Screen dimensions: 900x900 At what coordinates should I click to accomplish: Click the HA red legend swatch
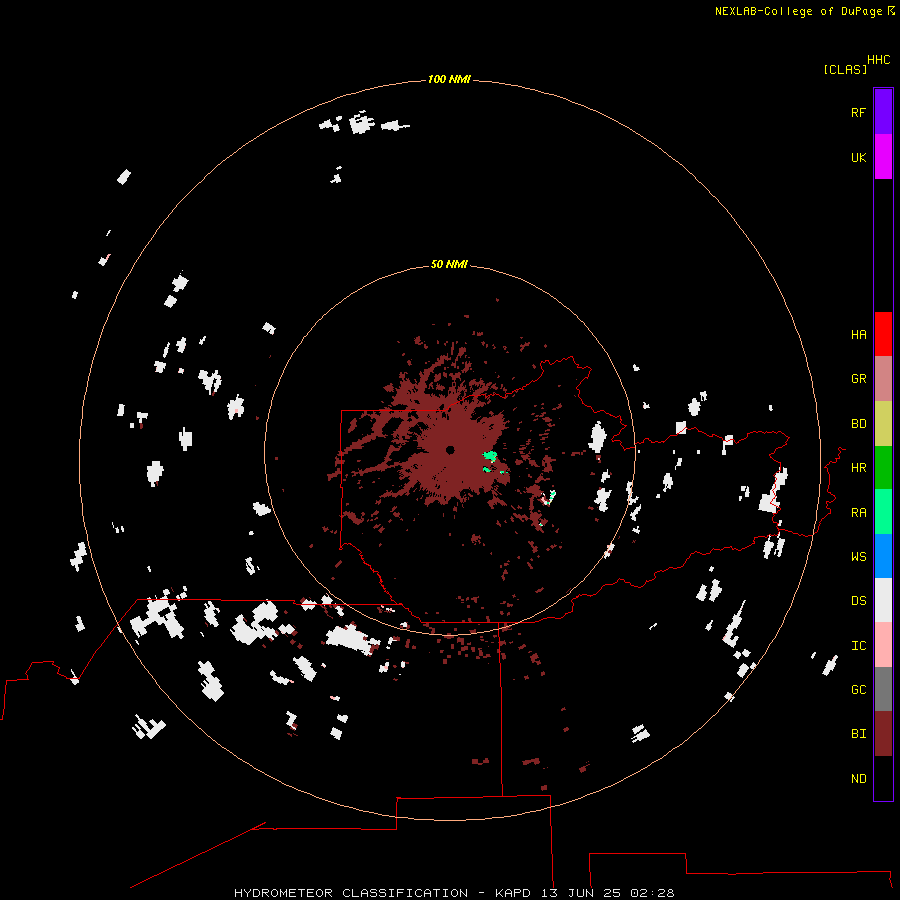click(x=883, y=334)
